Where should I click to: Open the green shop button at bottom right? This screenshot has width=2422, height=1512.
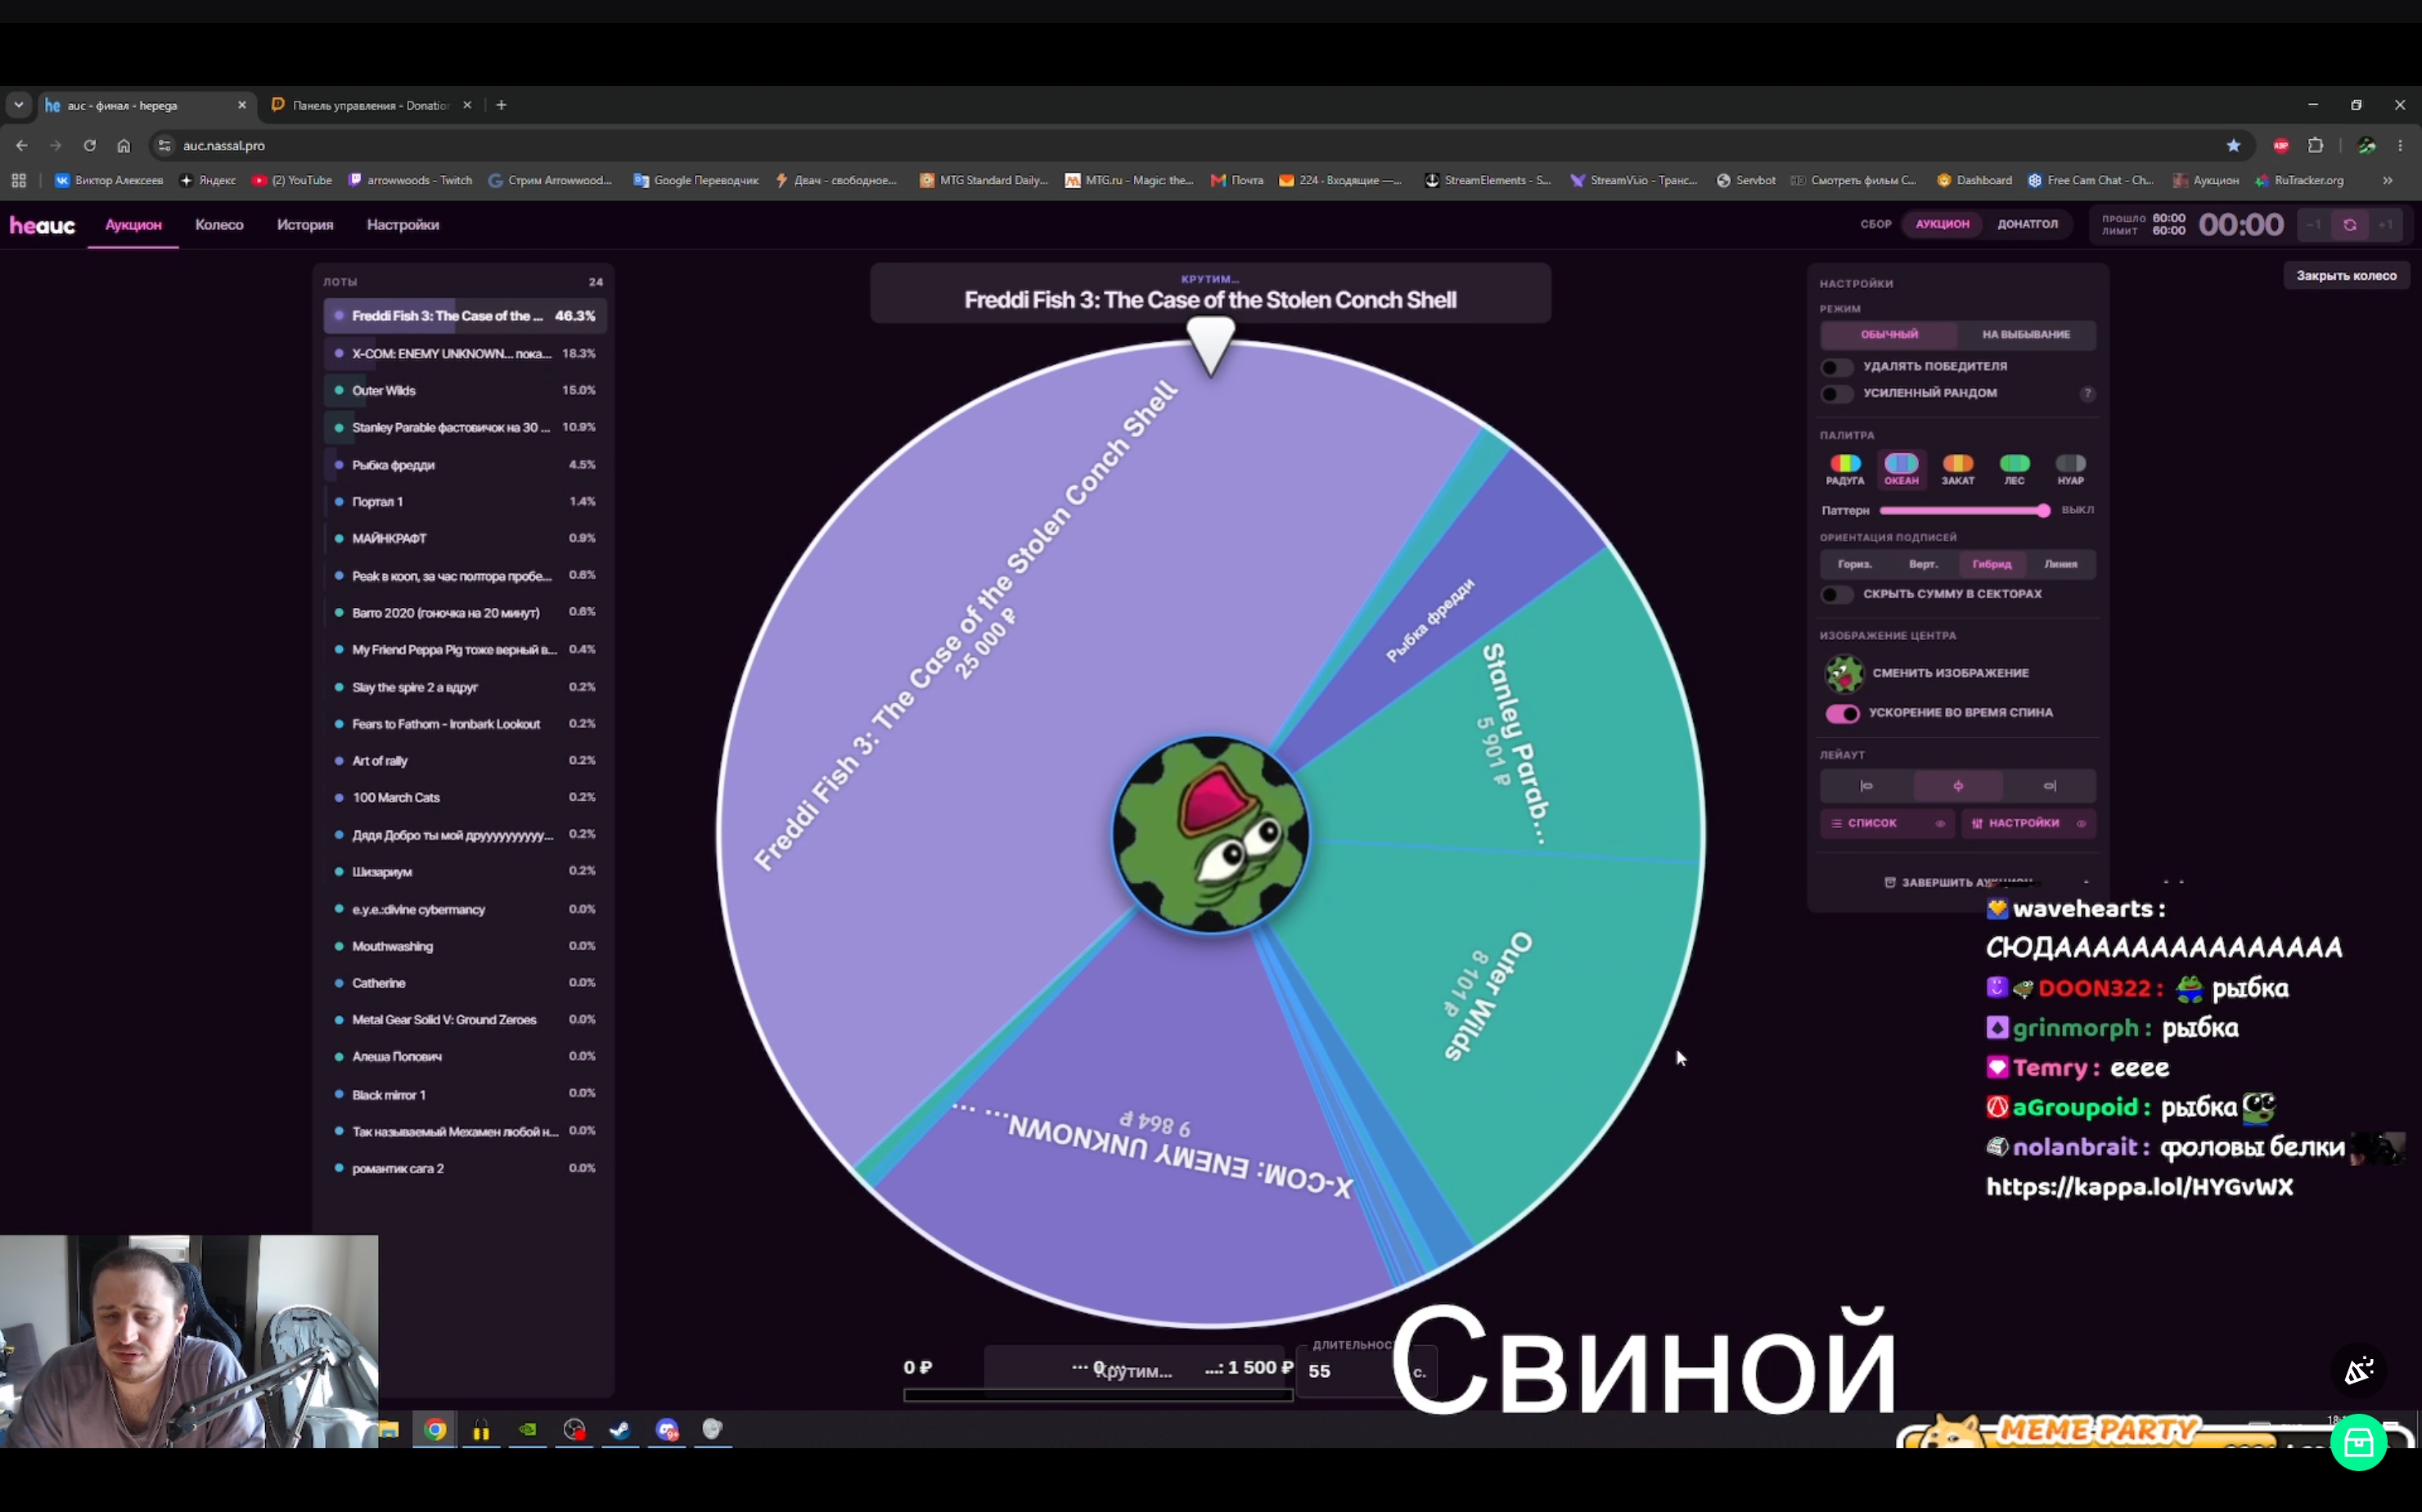[x=2359, y=1443]
